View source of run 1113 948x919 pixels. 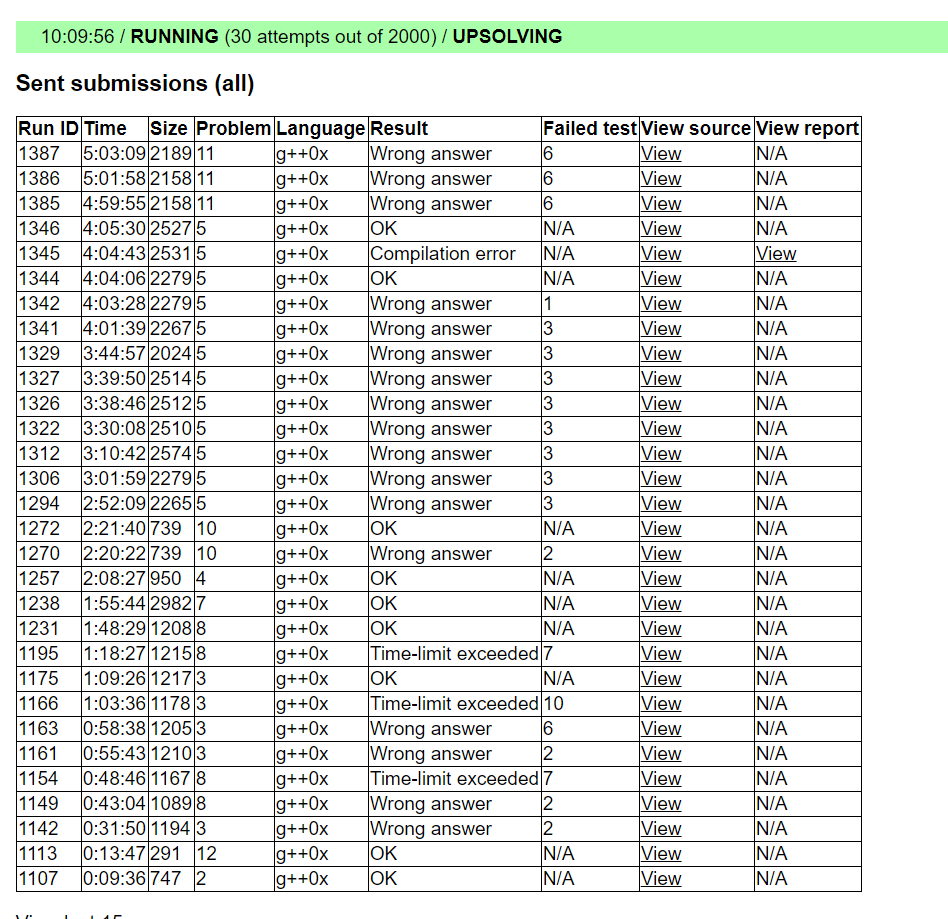click(661, 854)
